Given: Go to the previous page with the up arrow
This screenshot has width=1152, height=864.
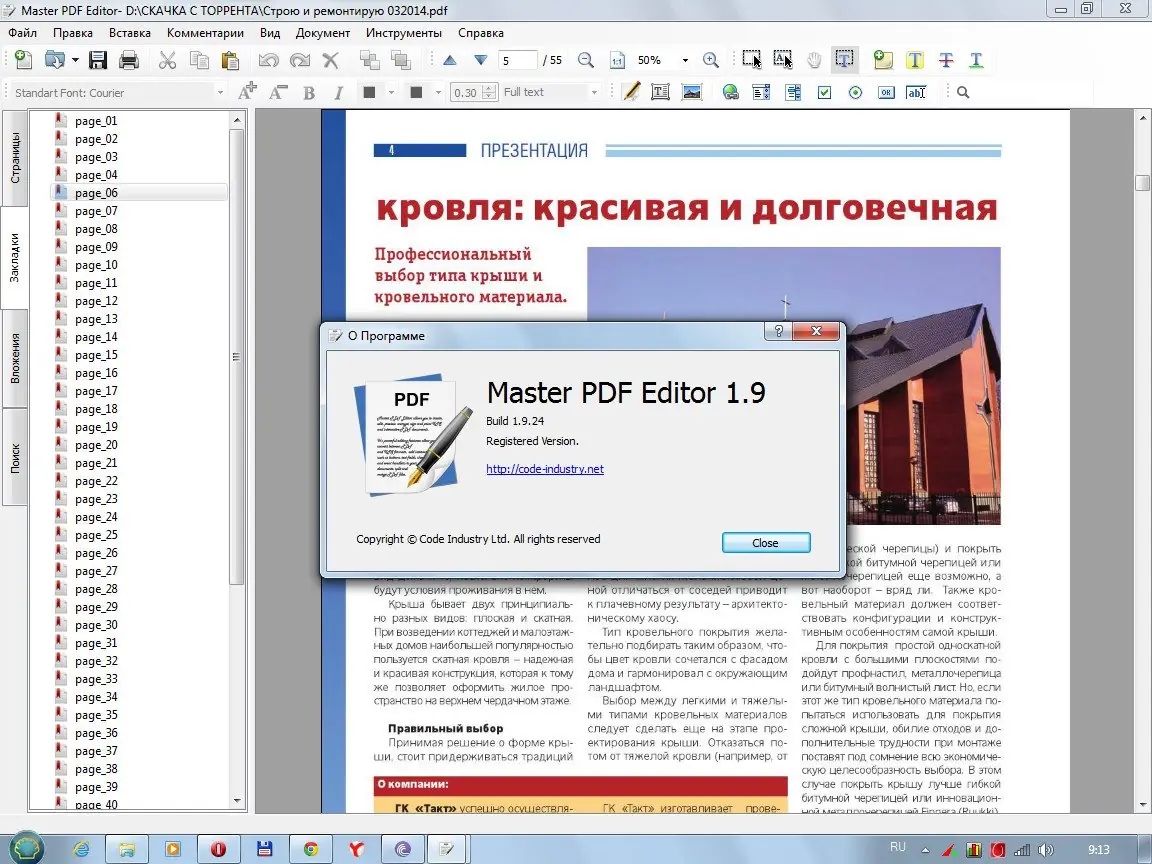Looking at the screenshot, I should 450,60.
